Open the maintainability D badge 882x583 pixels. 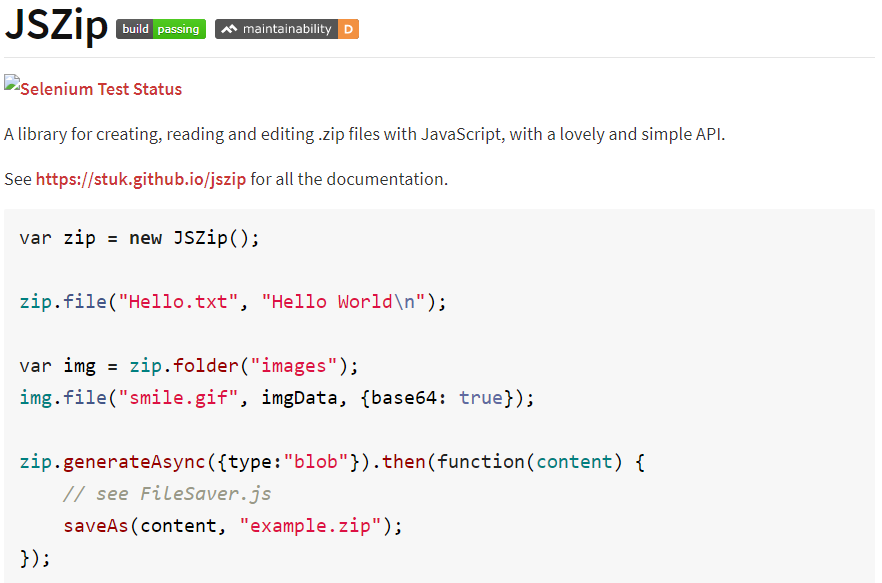point(287,29)
